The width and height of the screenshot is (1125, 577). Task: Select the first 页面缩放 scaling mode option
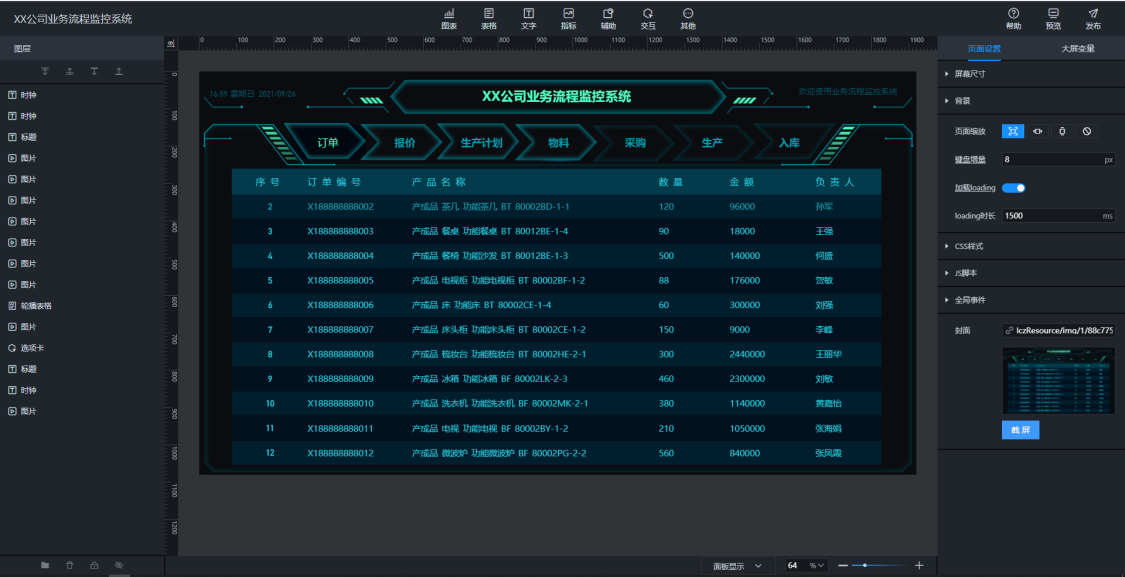[x=1013, y=131]
